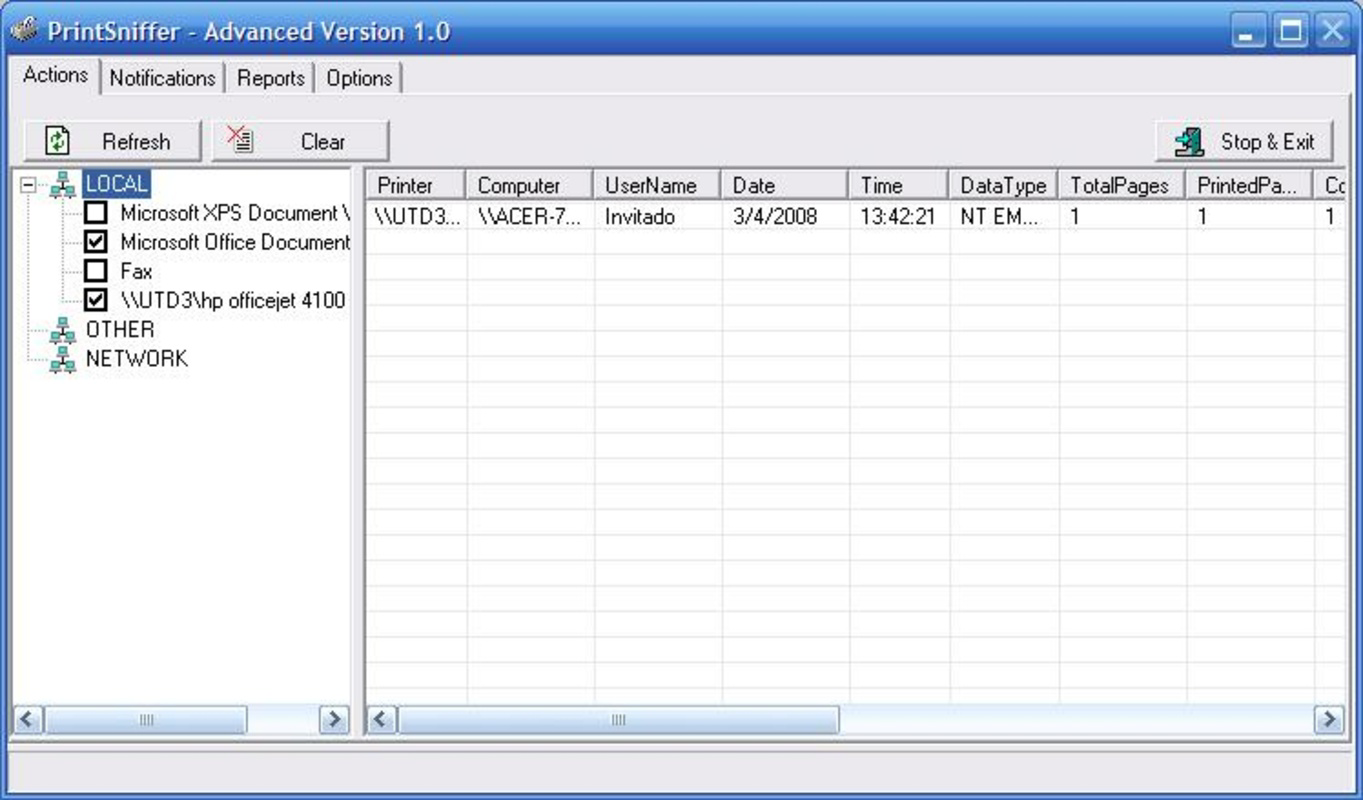
Task: Click the tree panel left scroll arrow
Action: [28, 719]
